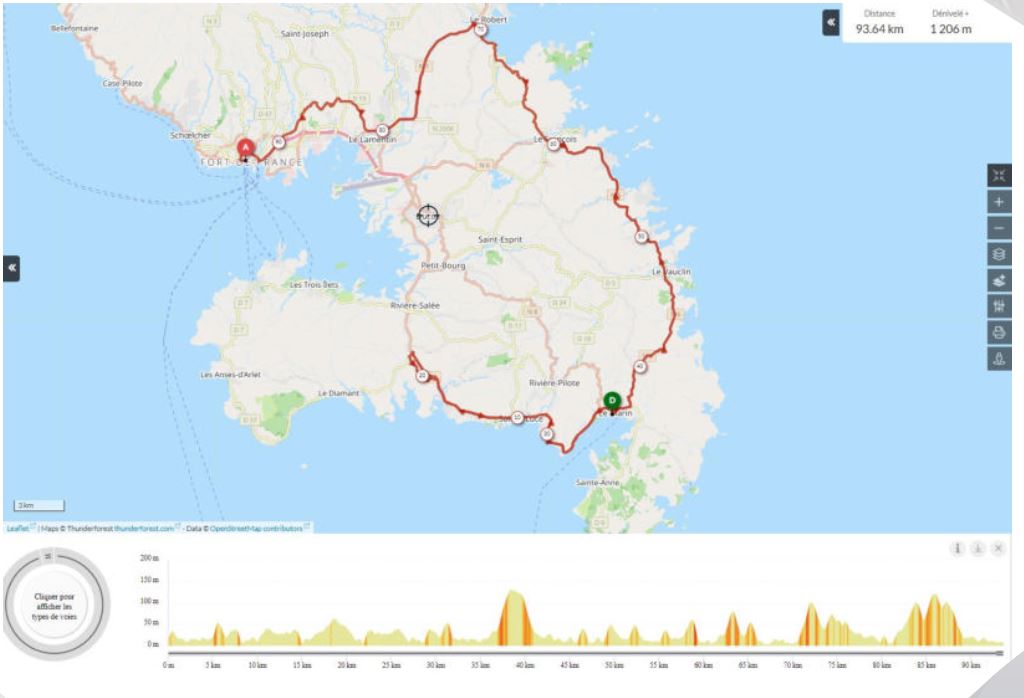The height and width of the screenshot is (698, 1024).
Task: Open the map layers stack icon
Action: pyautogui.click(x=999, y=254)
